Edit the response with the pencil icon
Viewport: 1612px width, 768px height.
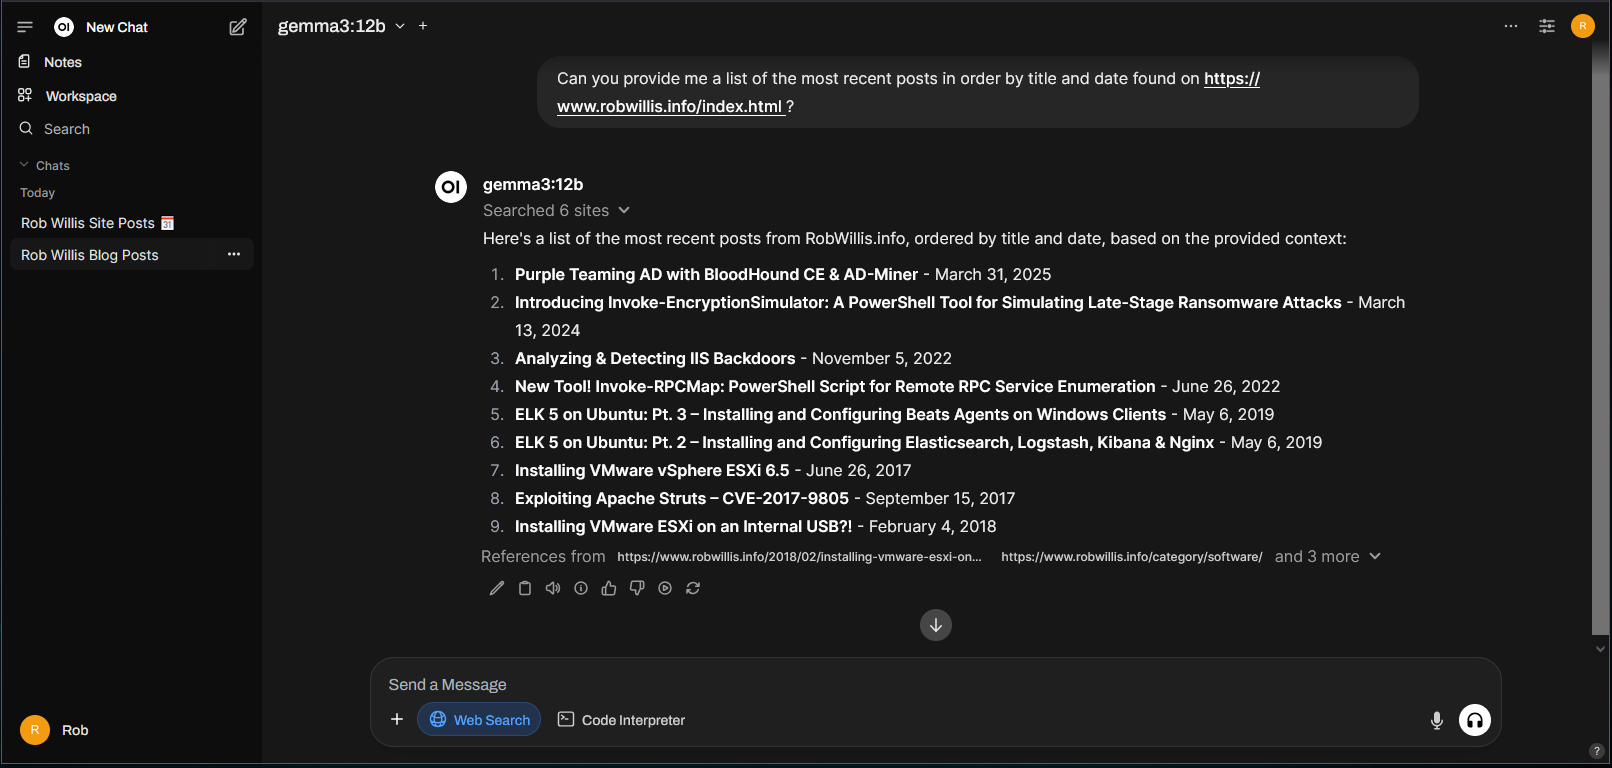click(497, 588)
